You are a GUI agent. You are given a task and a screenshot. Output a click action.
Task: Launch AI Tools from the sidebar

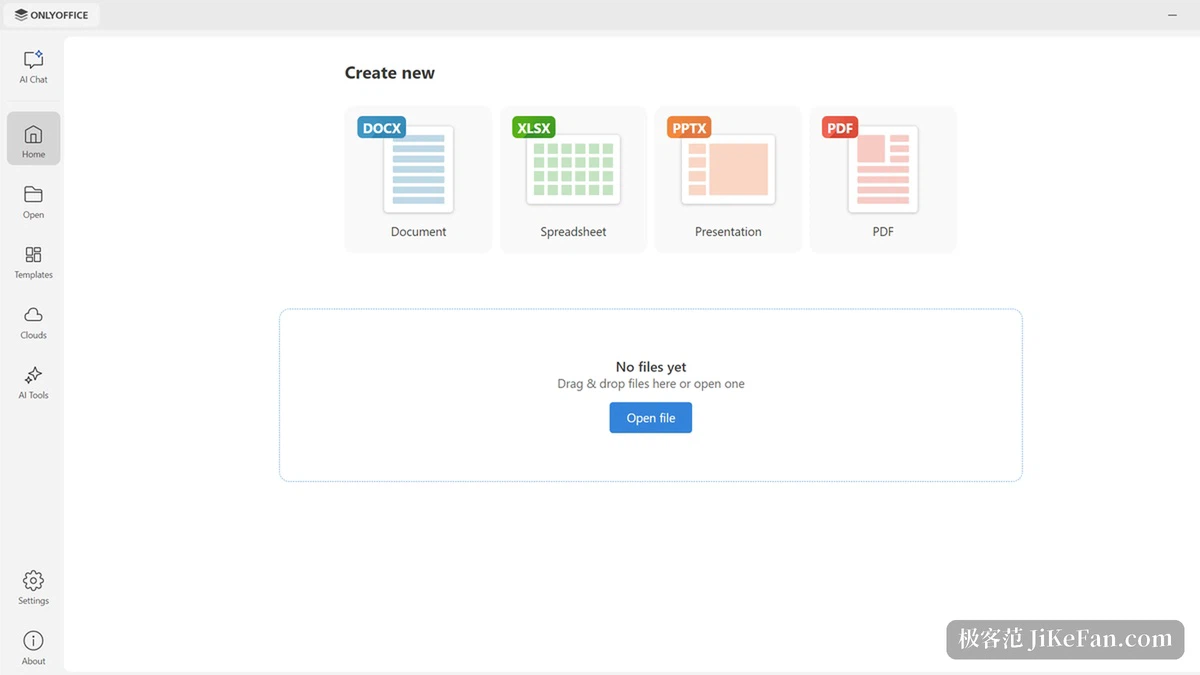point(33,382)
